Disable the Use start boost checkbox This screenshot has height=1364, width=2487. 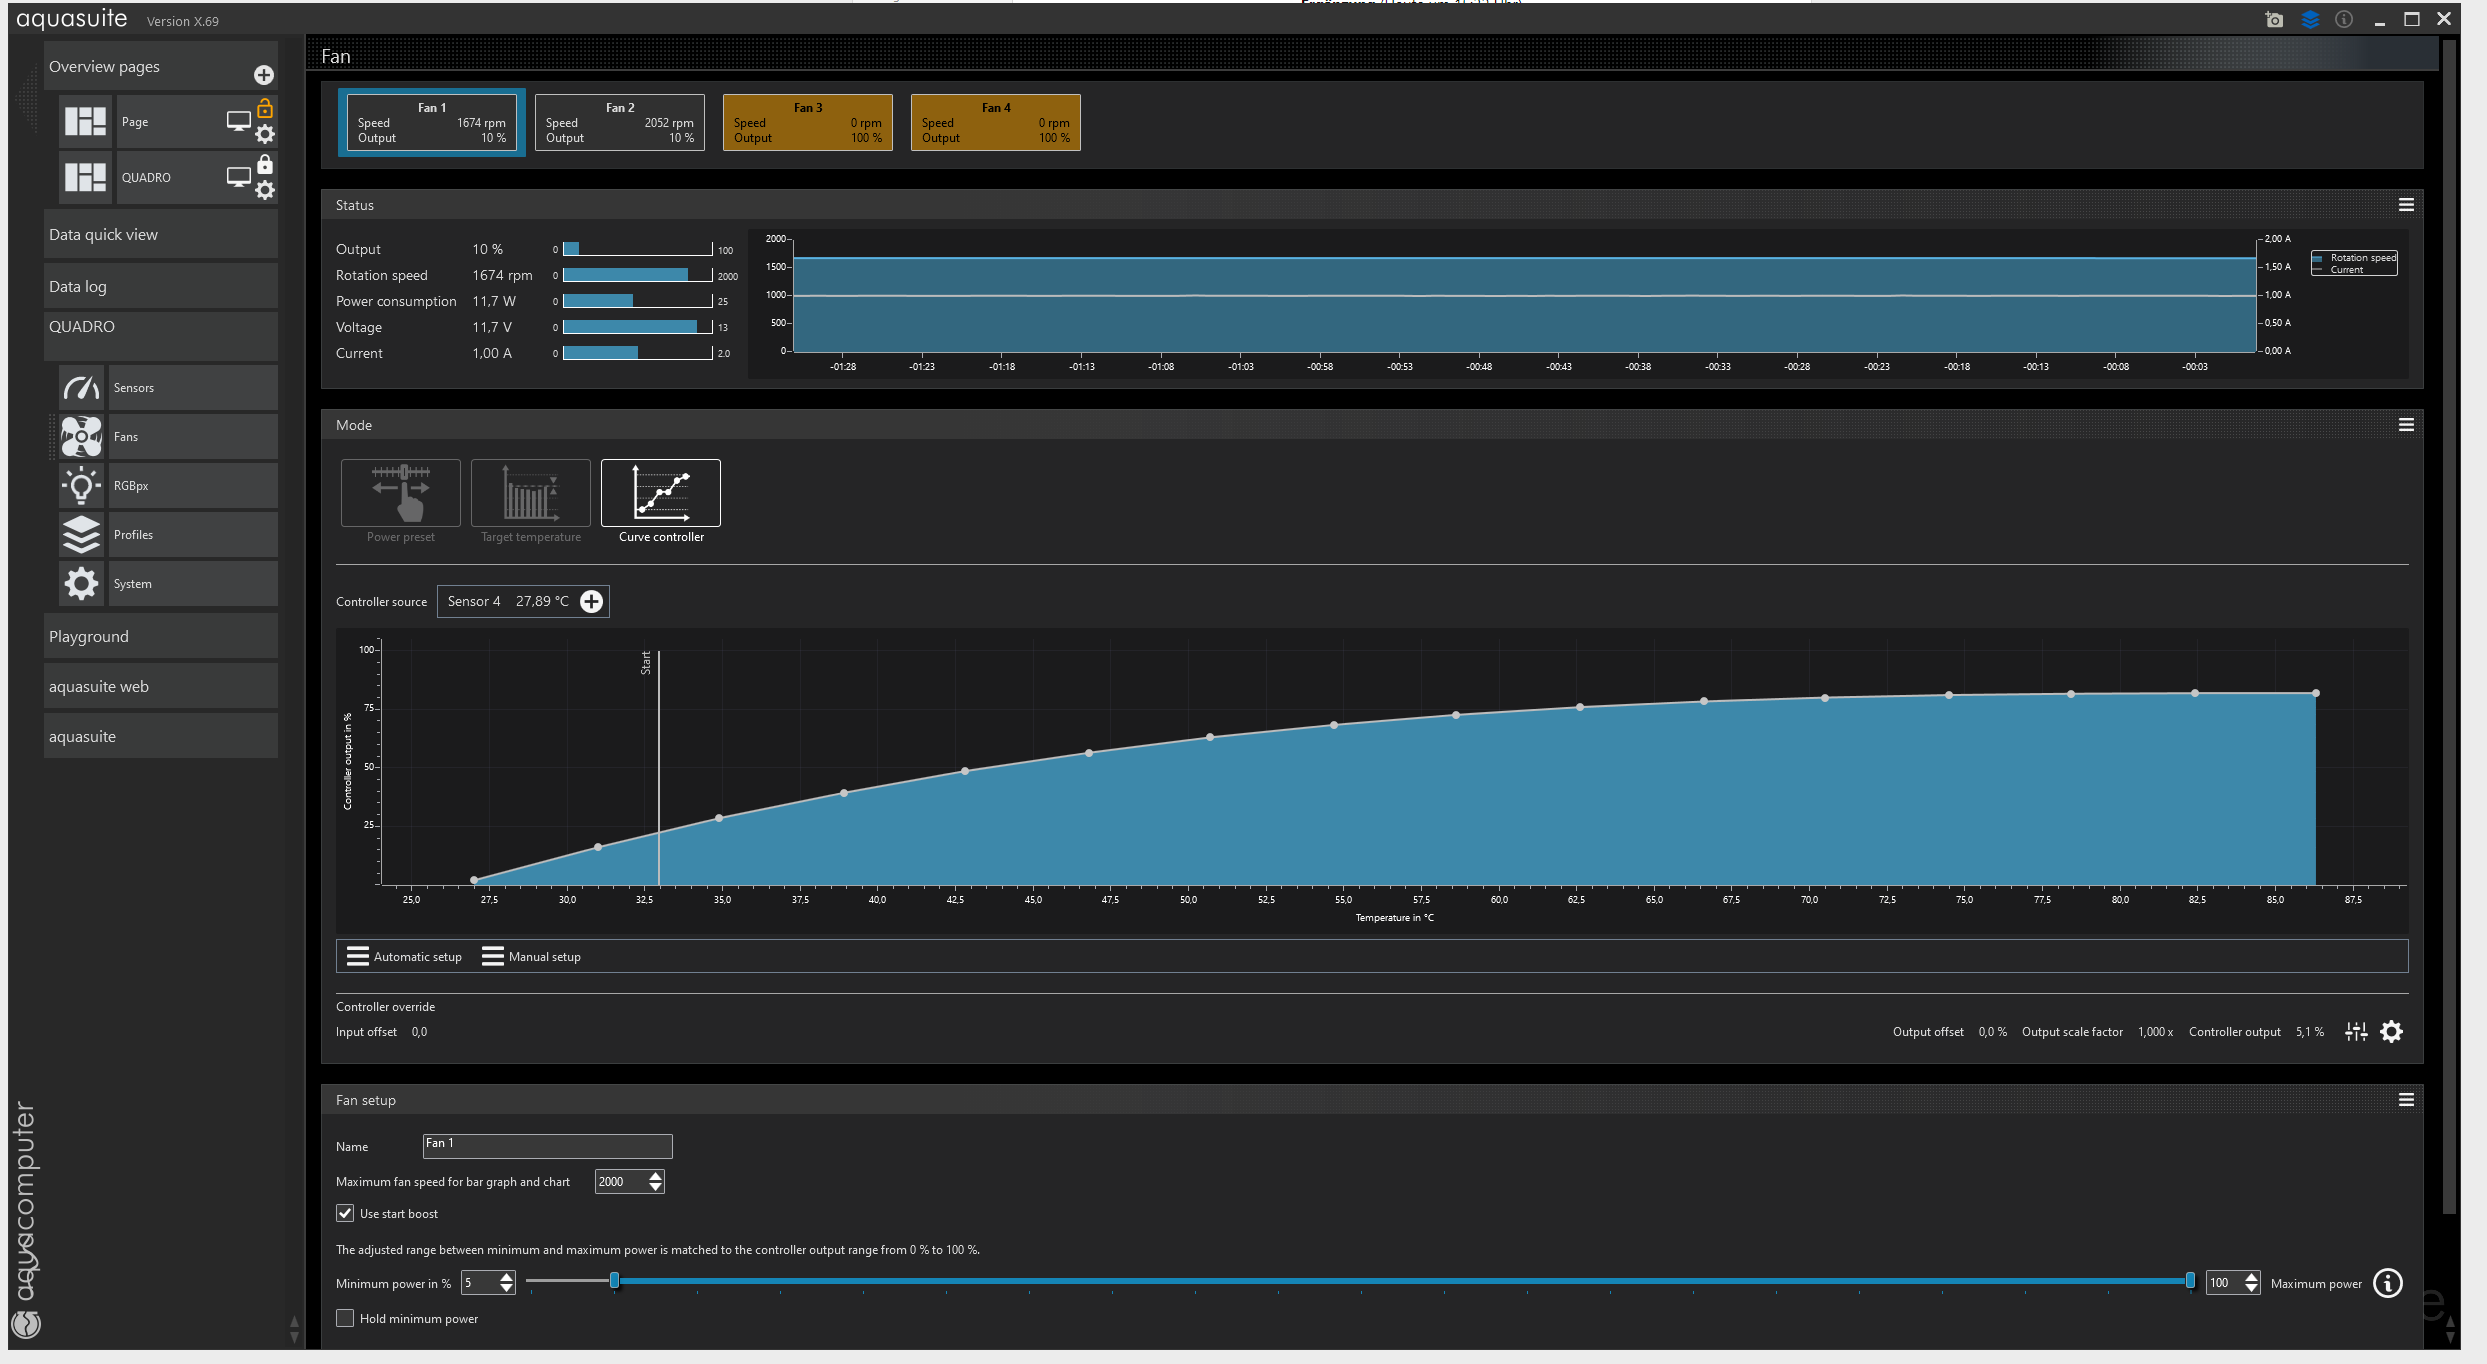[x=345, y=1213]
